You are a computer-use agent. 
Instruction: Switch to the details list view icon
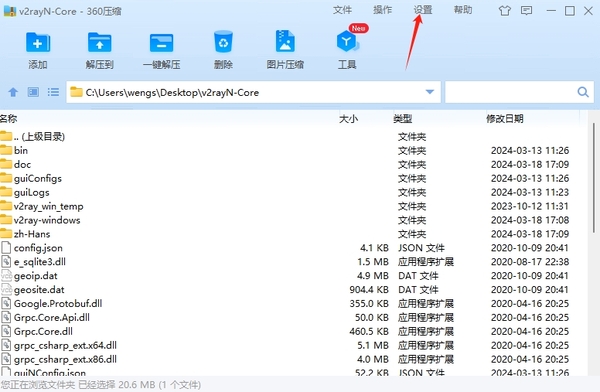53,92
